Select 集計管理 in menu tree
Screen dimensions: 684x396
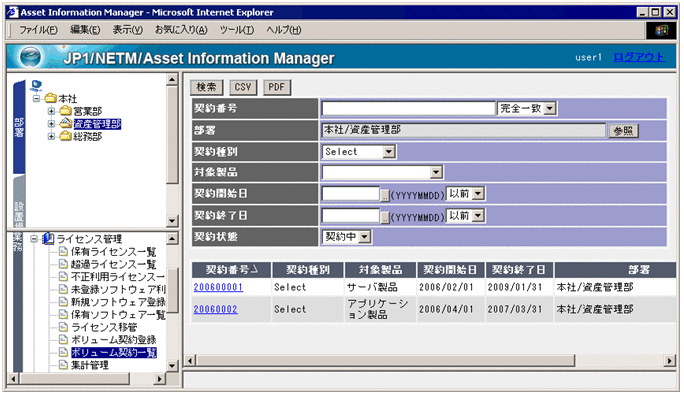[89, 365]
